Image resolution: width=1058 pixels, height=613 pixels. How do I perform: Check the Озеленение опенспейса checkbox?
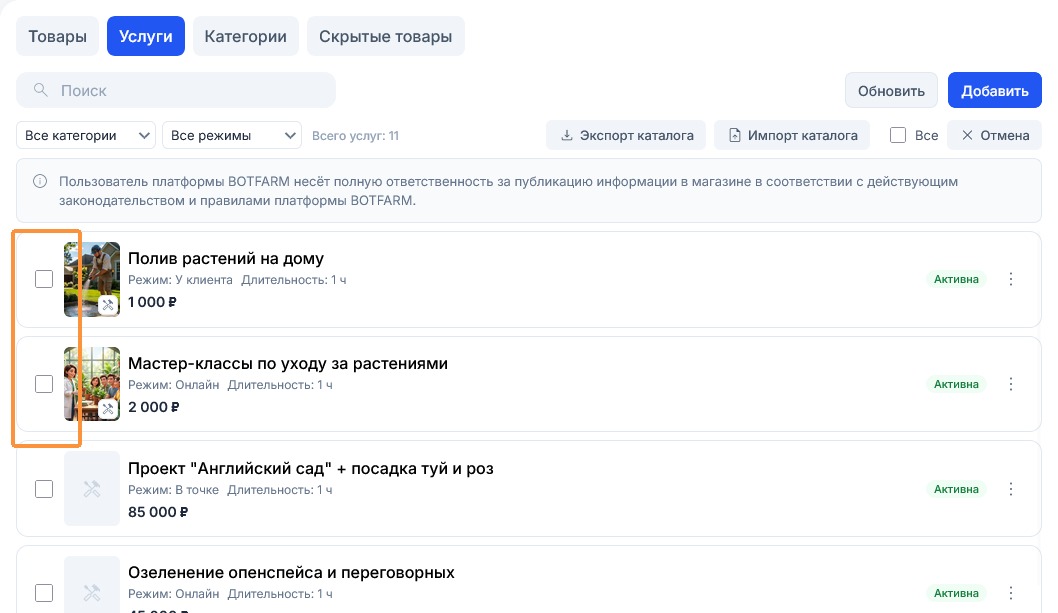click(x=44, y=593)
